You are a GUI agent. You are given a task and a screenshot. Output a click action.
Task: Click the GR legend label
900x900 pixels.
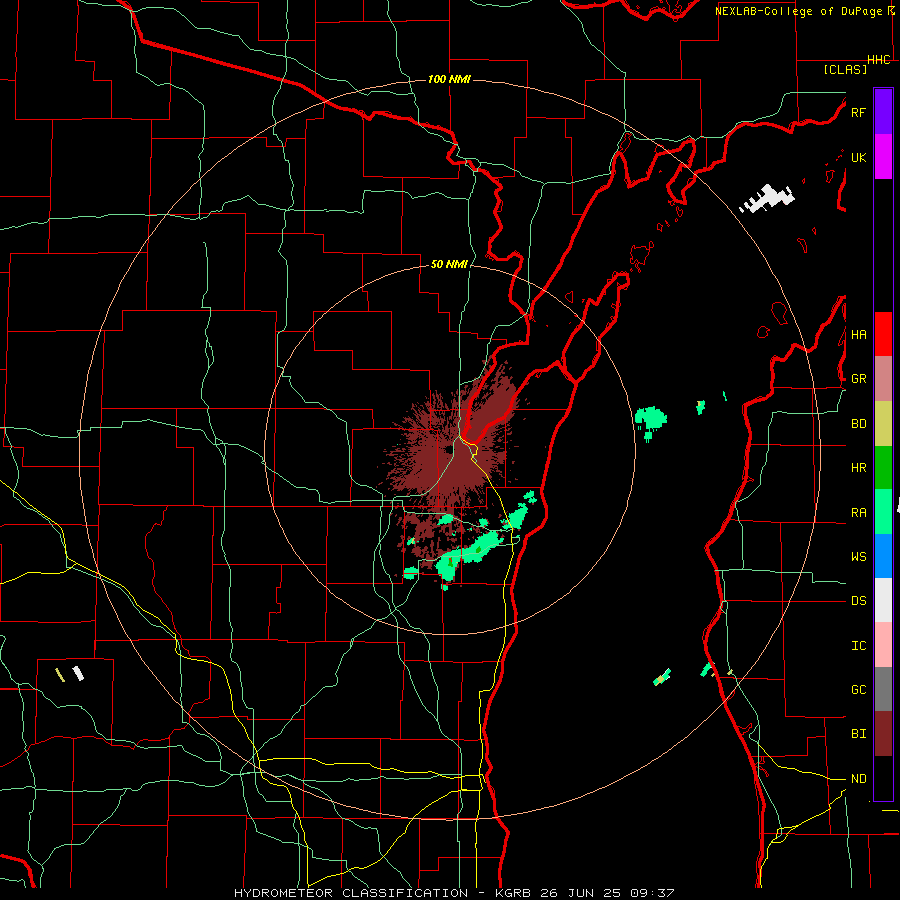click(858, 379)
